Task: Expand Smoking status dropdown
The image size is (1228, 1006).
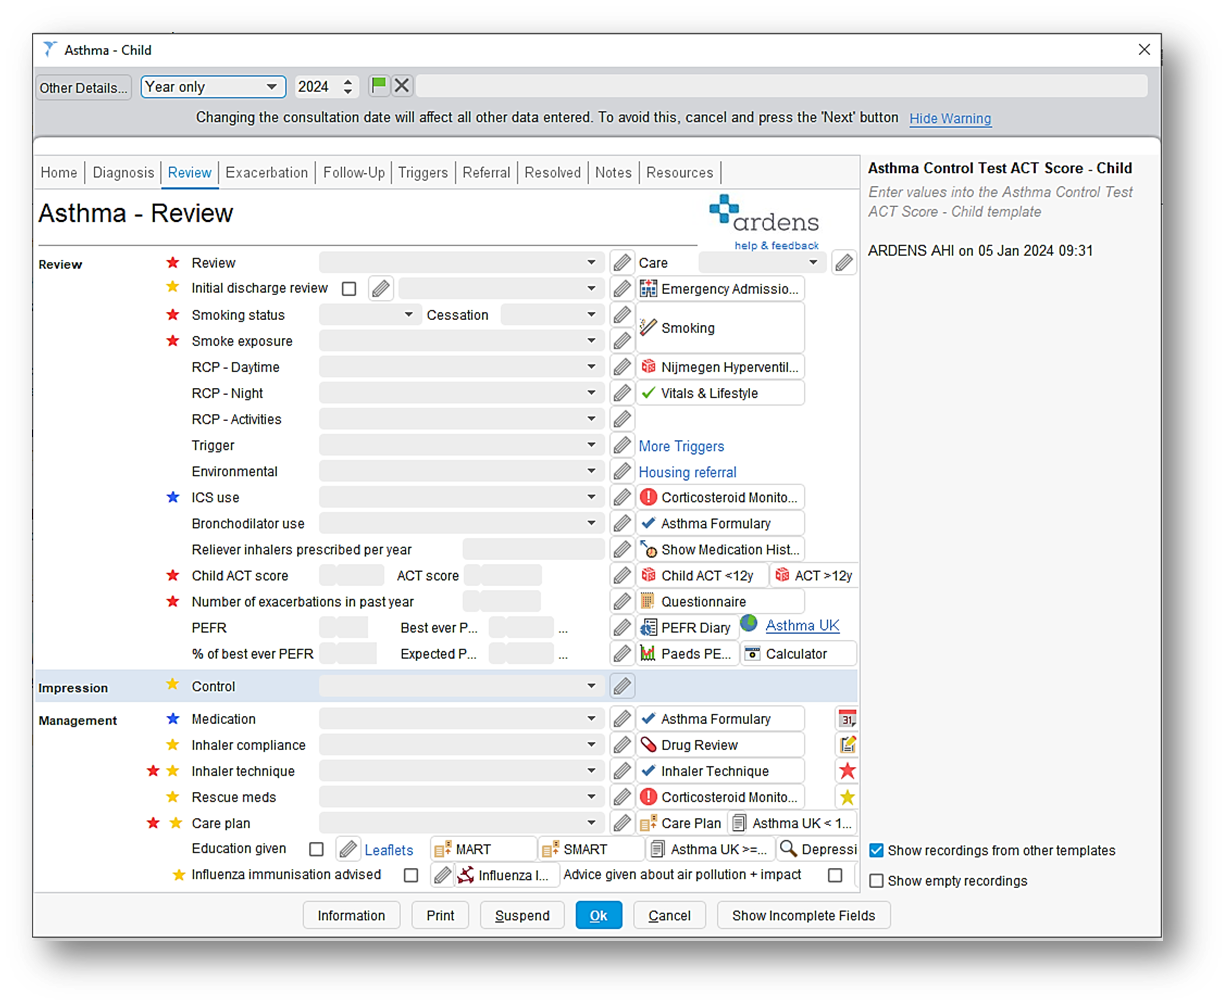Action: click(x=408, y=315)
